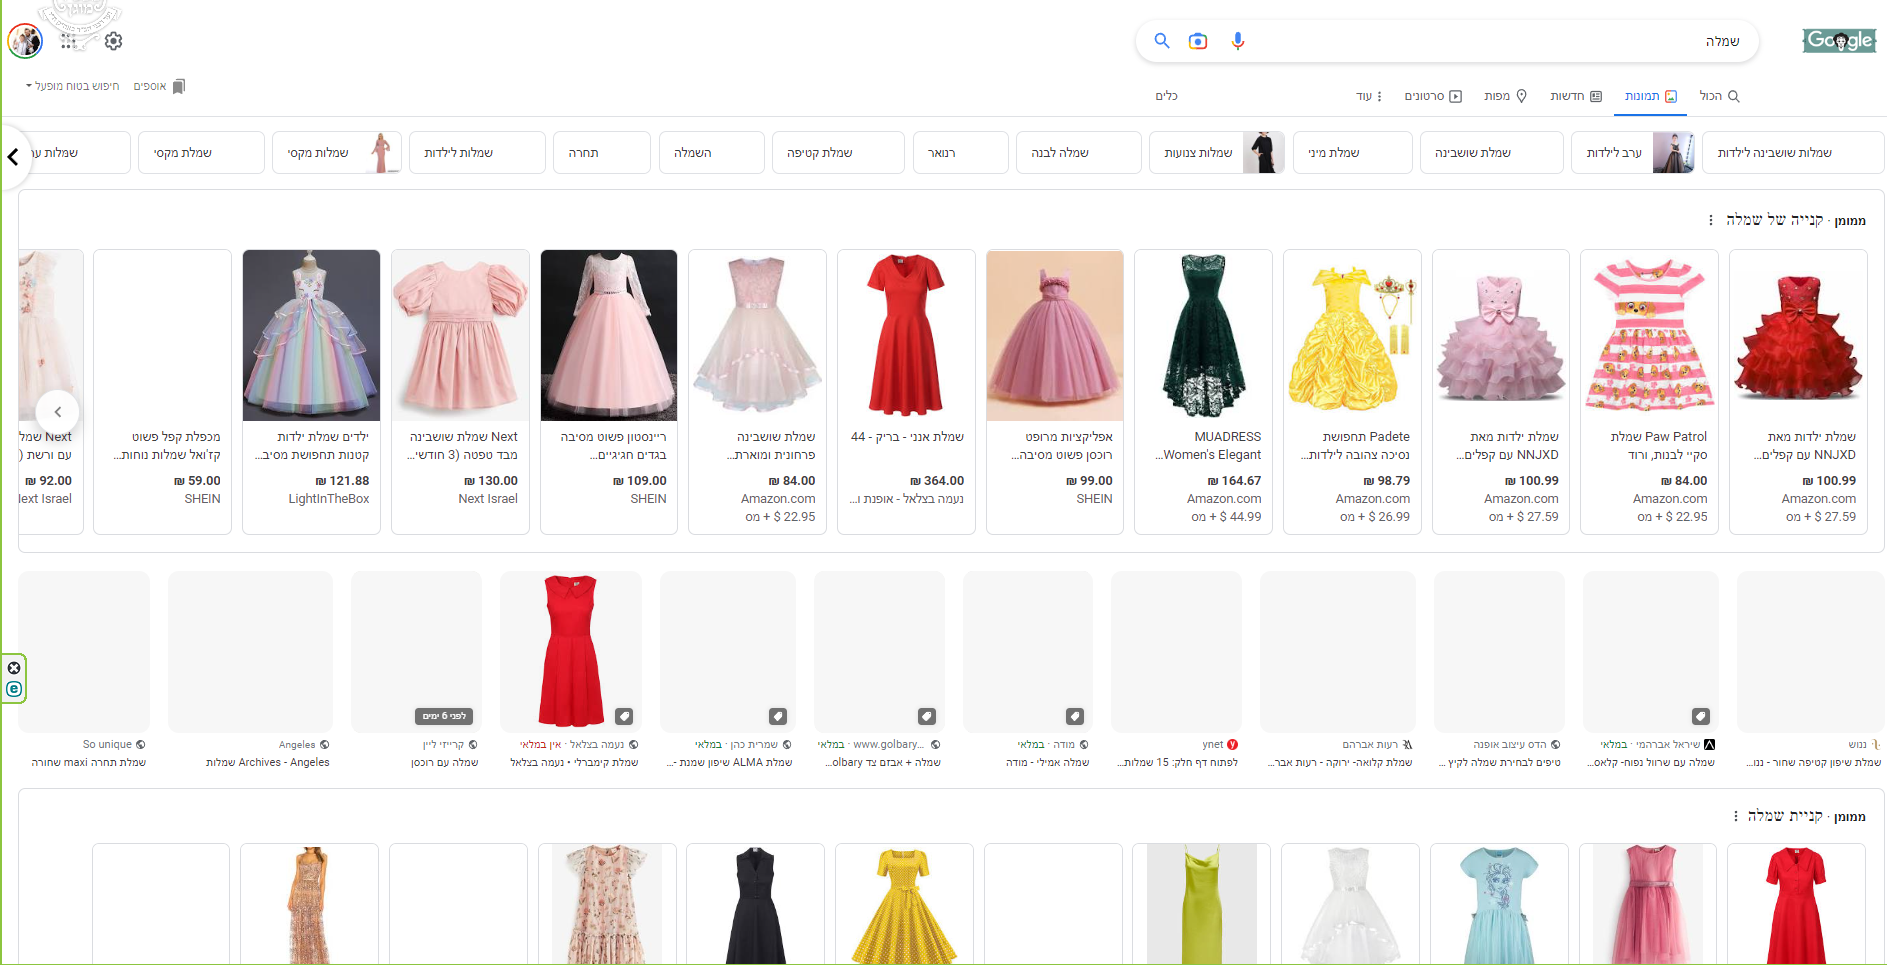This screenshot has width=1887, height=965.
Task: Open the SHEIN dress priced ₪109.00
Action: coord(609,391)
